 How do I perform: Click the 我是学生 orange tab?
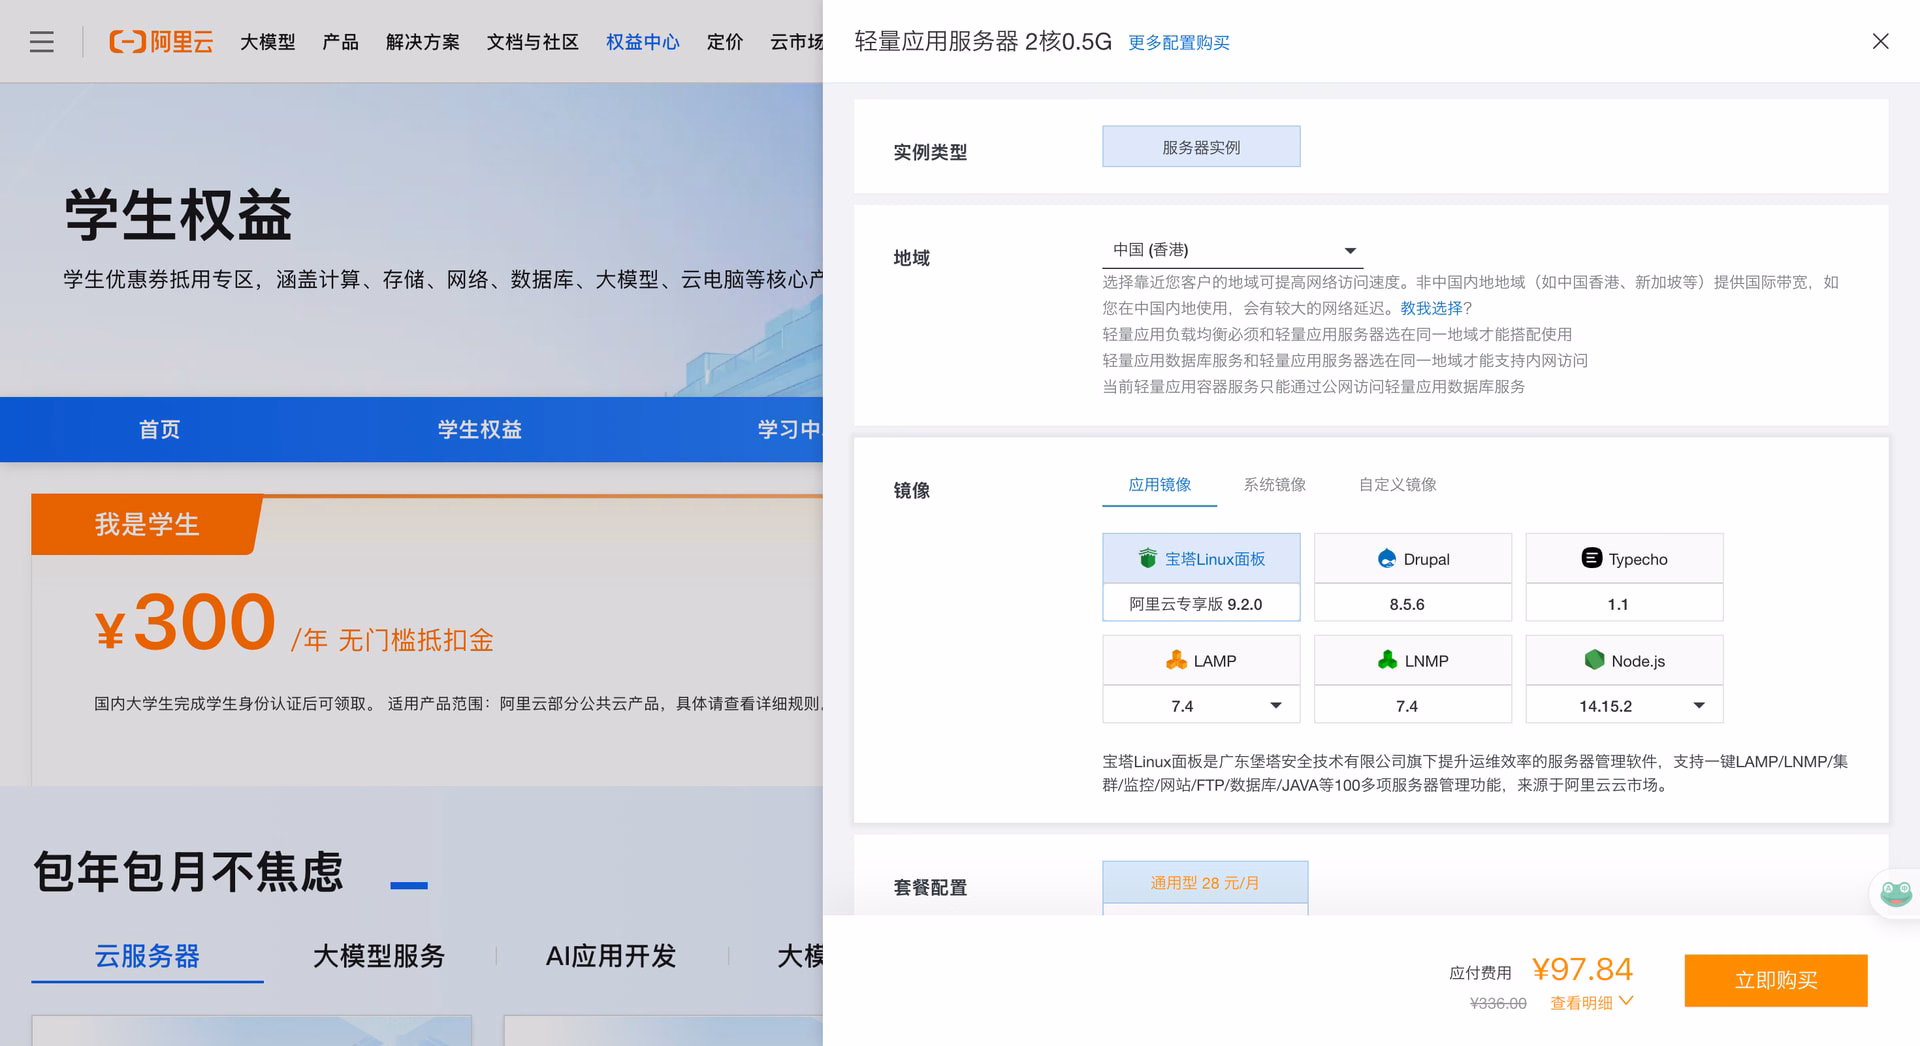147,524
